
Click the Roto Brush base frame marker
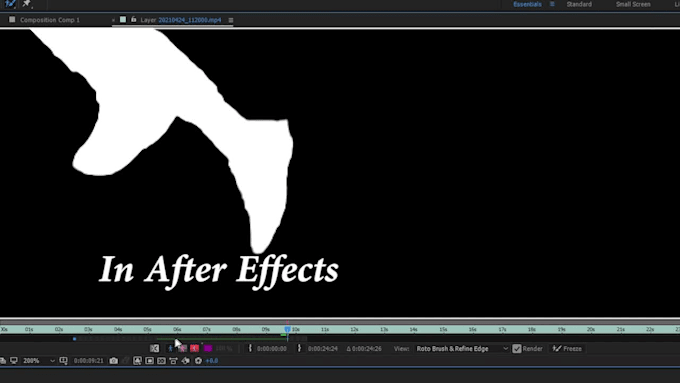click(x=75, y=339)
